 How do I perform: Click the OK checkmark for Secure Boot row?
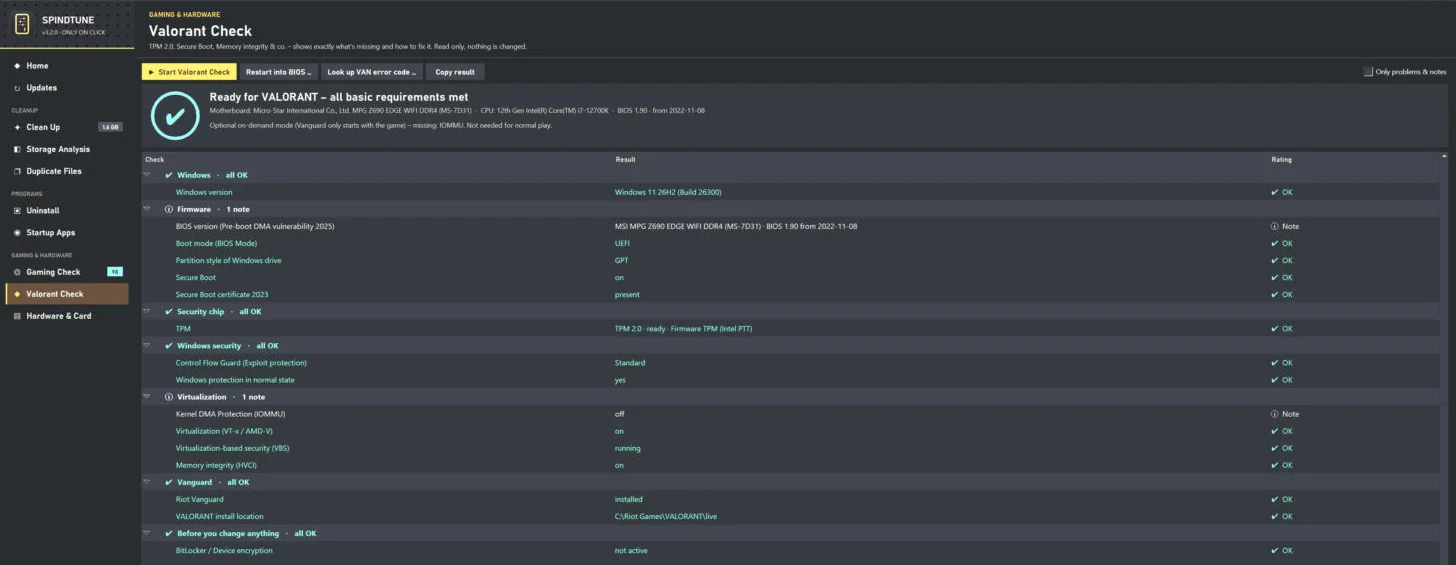(x=1275, y=277)
